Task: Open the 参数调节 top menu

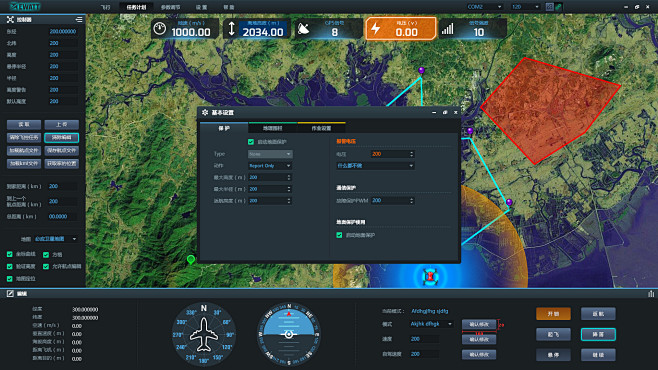Action: (170, 7)
